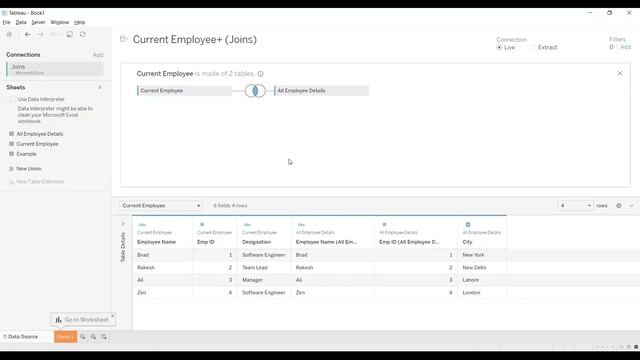Switch to the Sheet 1 tab
Image resolution: width=640 pixels, height=360 pixels.
point(65,337)
